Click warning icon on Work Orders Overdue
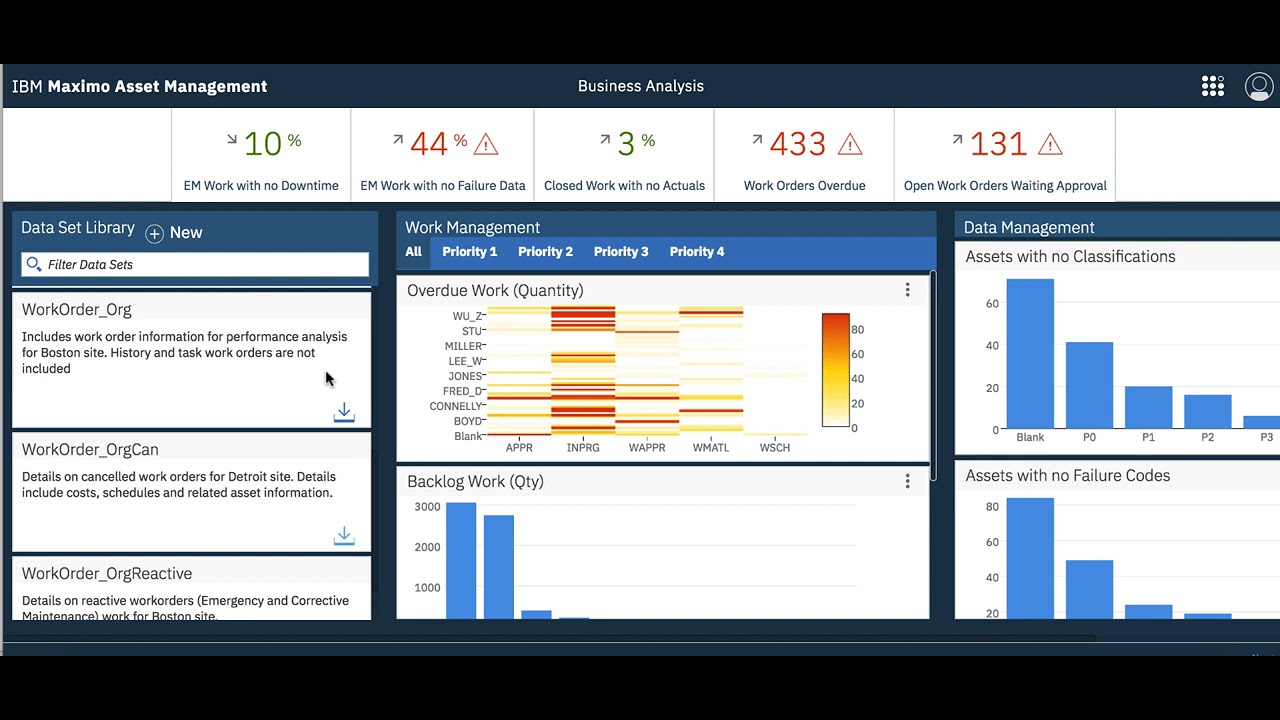The width and height of the screenshot is (1280, 720). [x=849, y=144]
